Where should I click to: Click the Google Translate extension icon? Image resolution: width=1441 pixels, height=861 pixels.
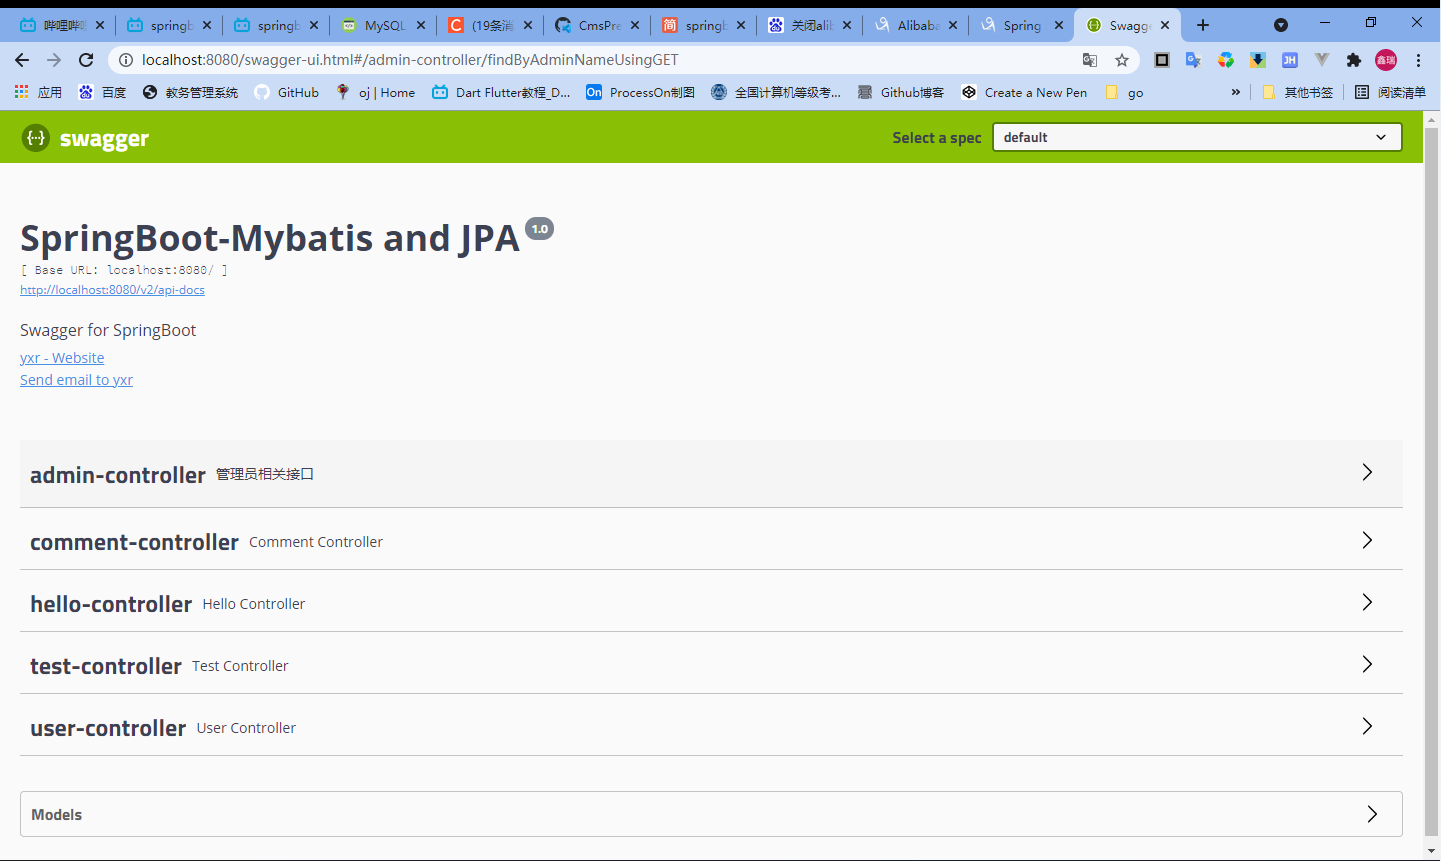pyautogui.click(x=1193, y=60)
